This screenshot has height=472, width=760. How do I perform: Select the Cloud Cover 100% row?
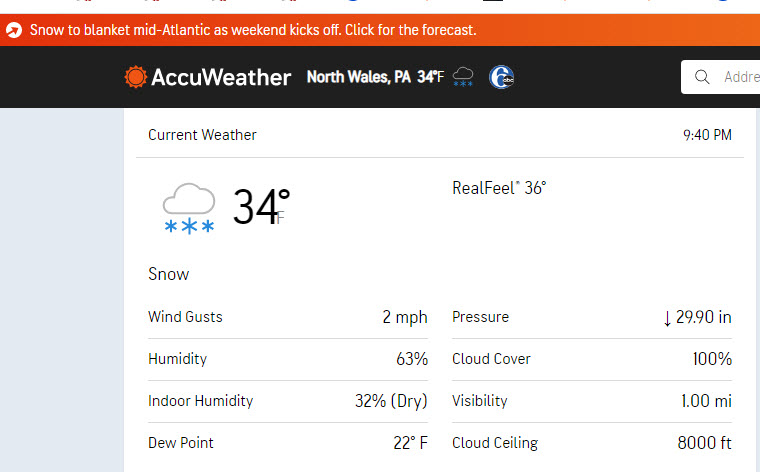(x=592, y=359)
